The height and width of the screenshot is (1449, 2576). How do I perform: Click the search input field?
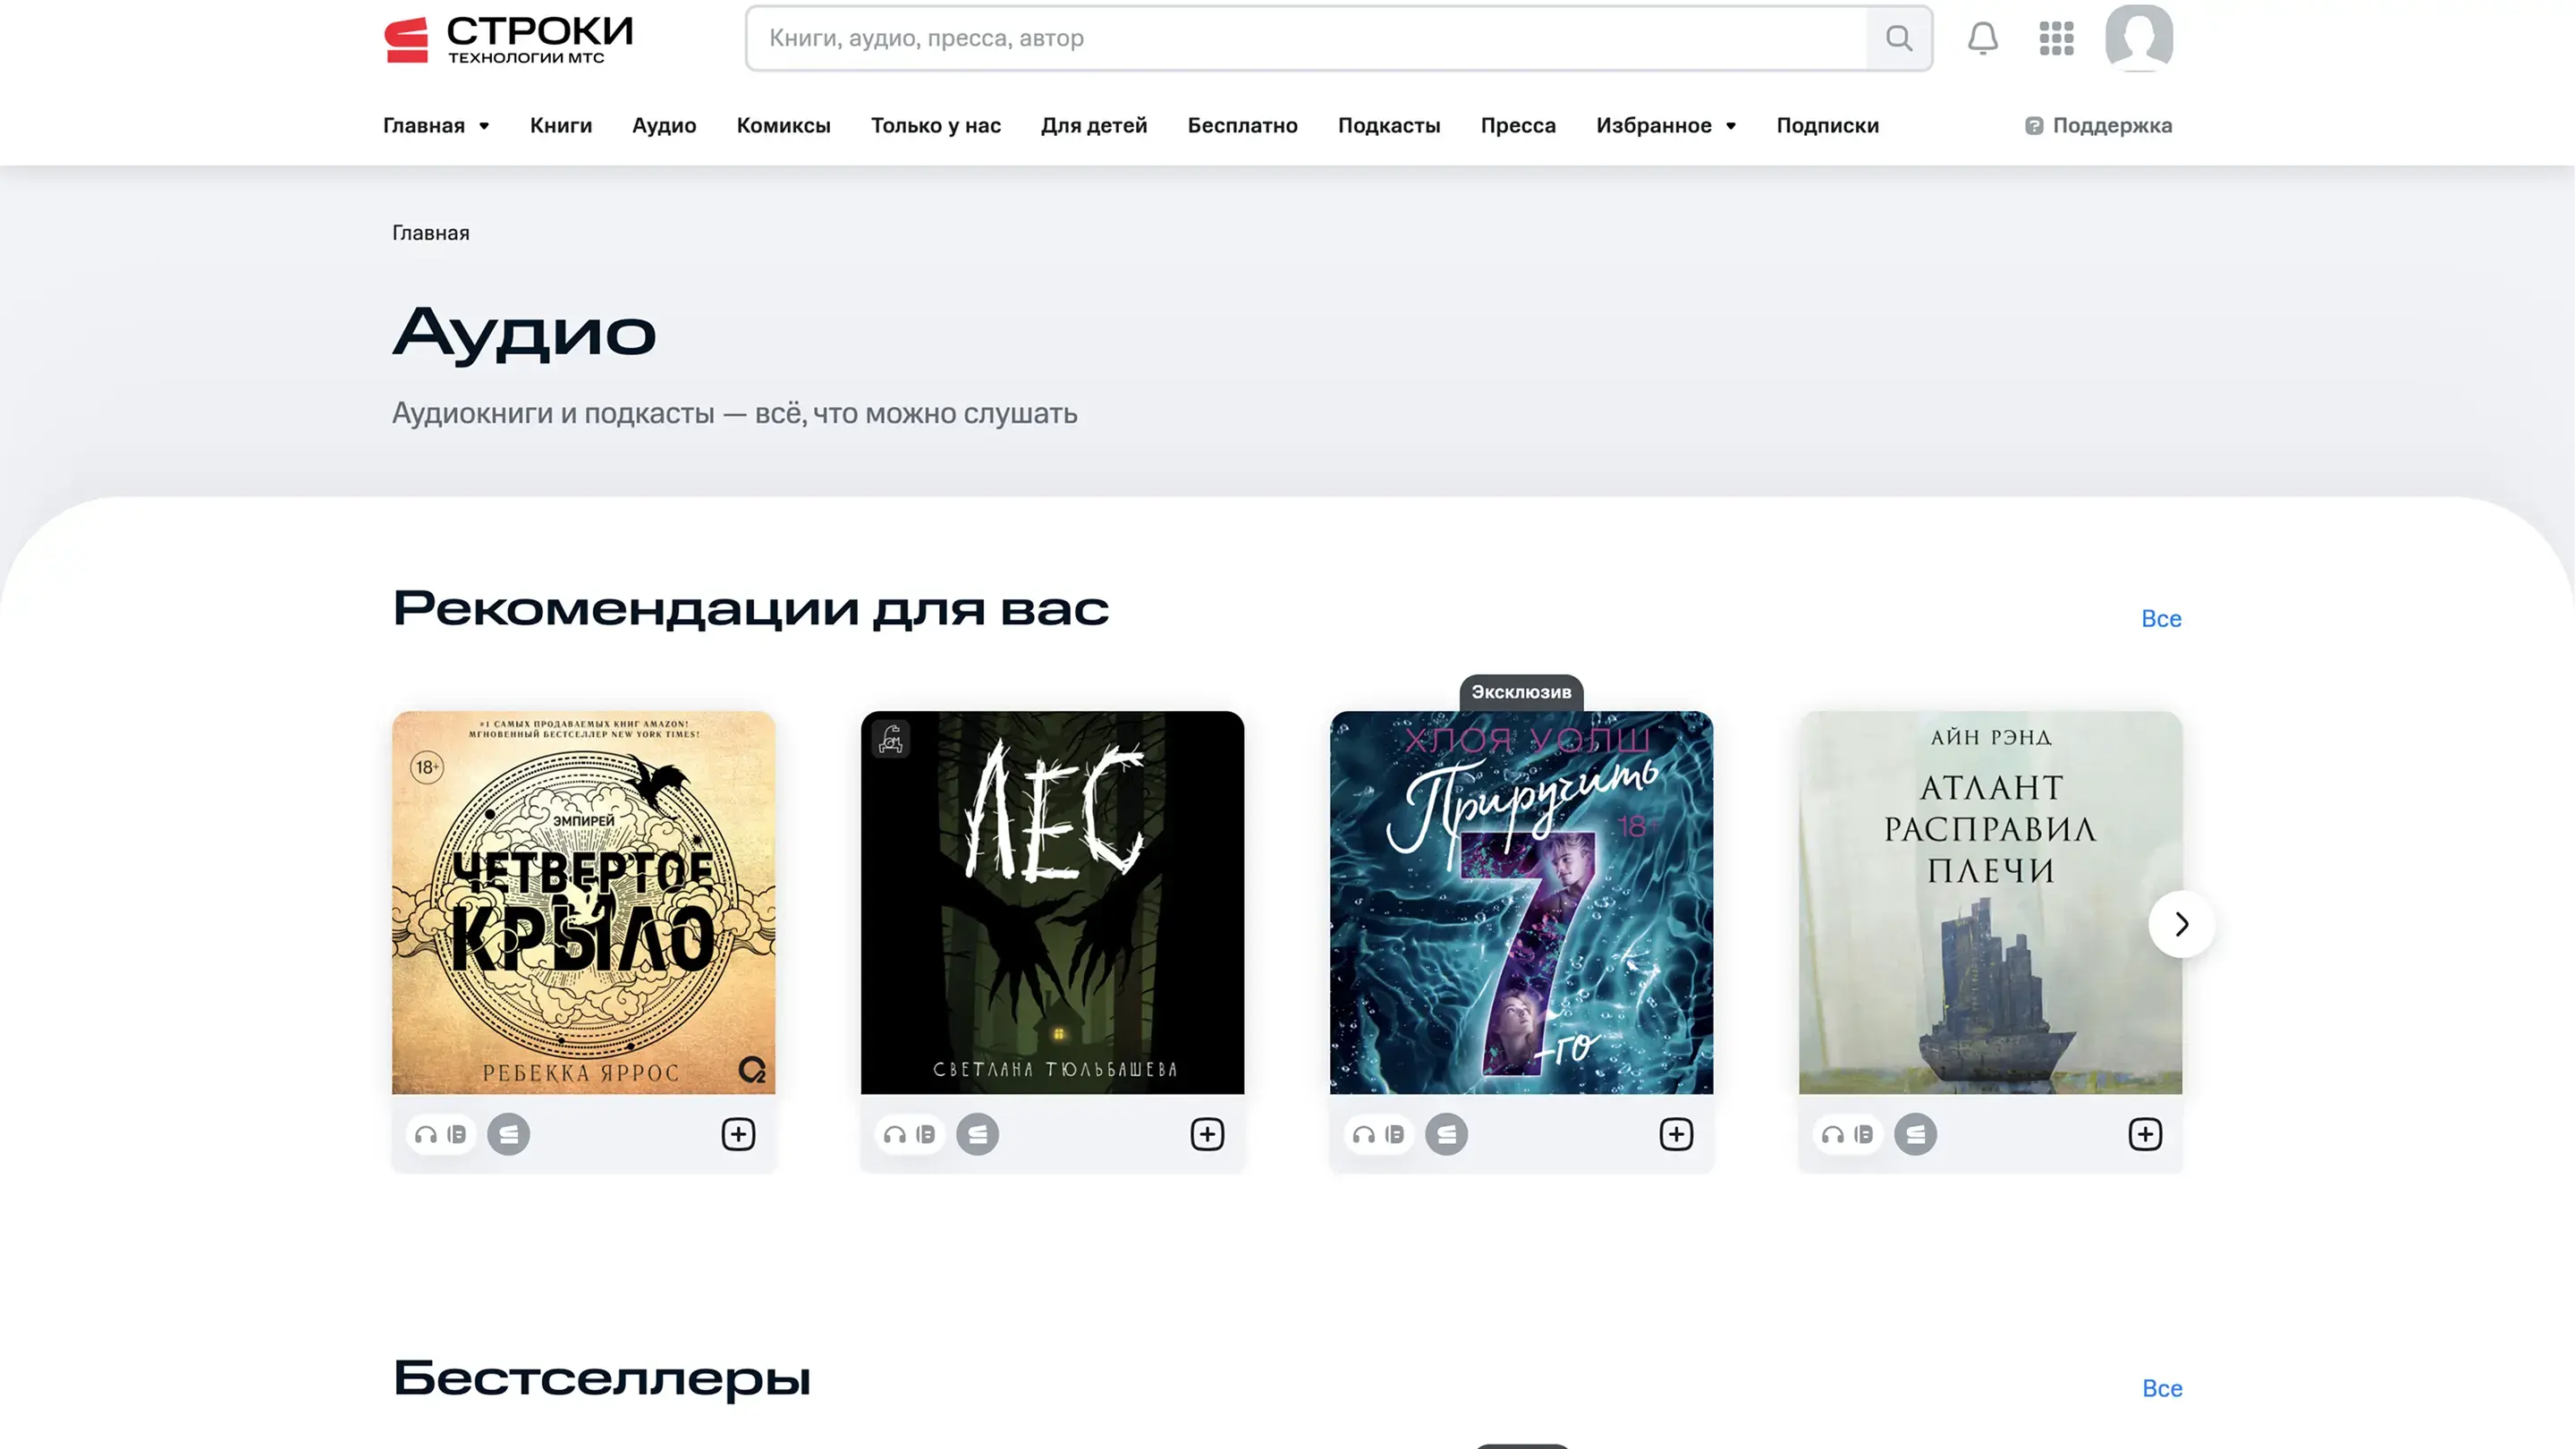pos(1306,38)
